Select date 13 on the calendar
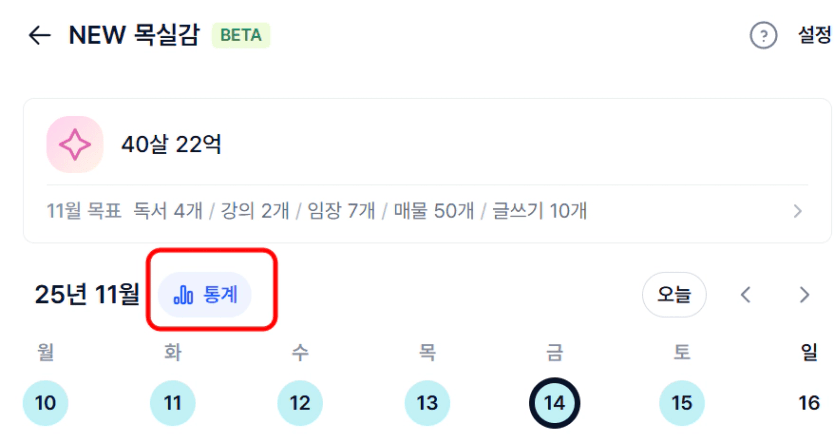The height and width of the screenshot is (443, 834). click(427, 403)
